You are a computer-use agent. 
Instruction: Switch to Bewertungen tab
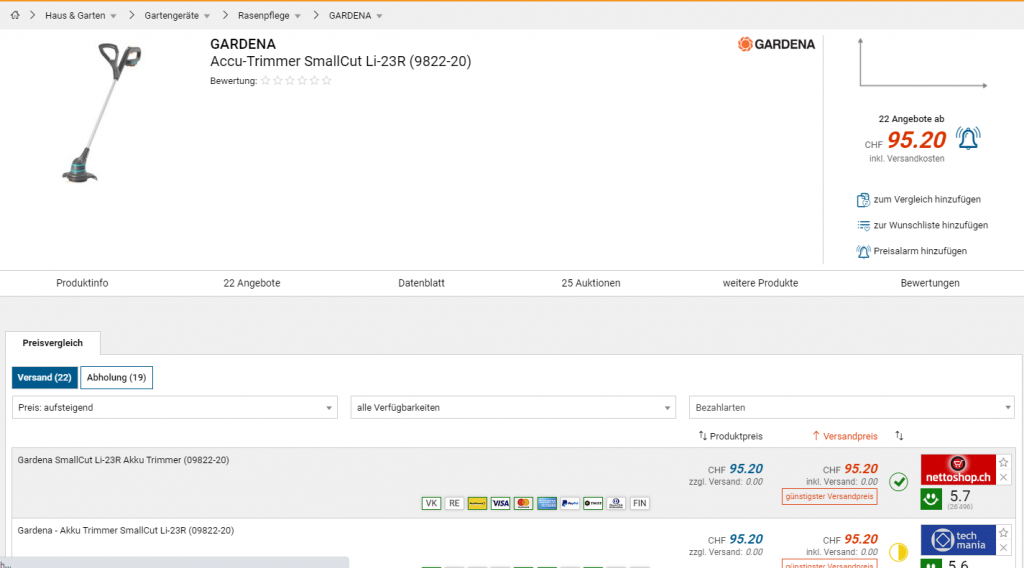(x=930, y=283)
